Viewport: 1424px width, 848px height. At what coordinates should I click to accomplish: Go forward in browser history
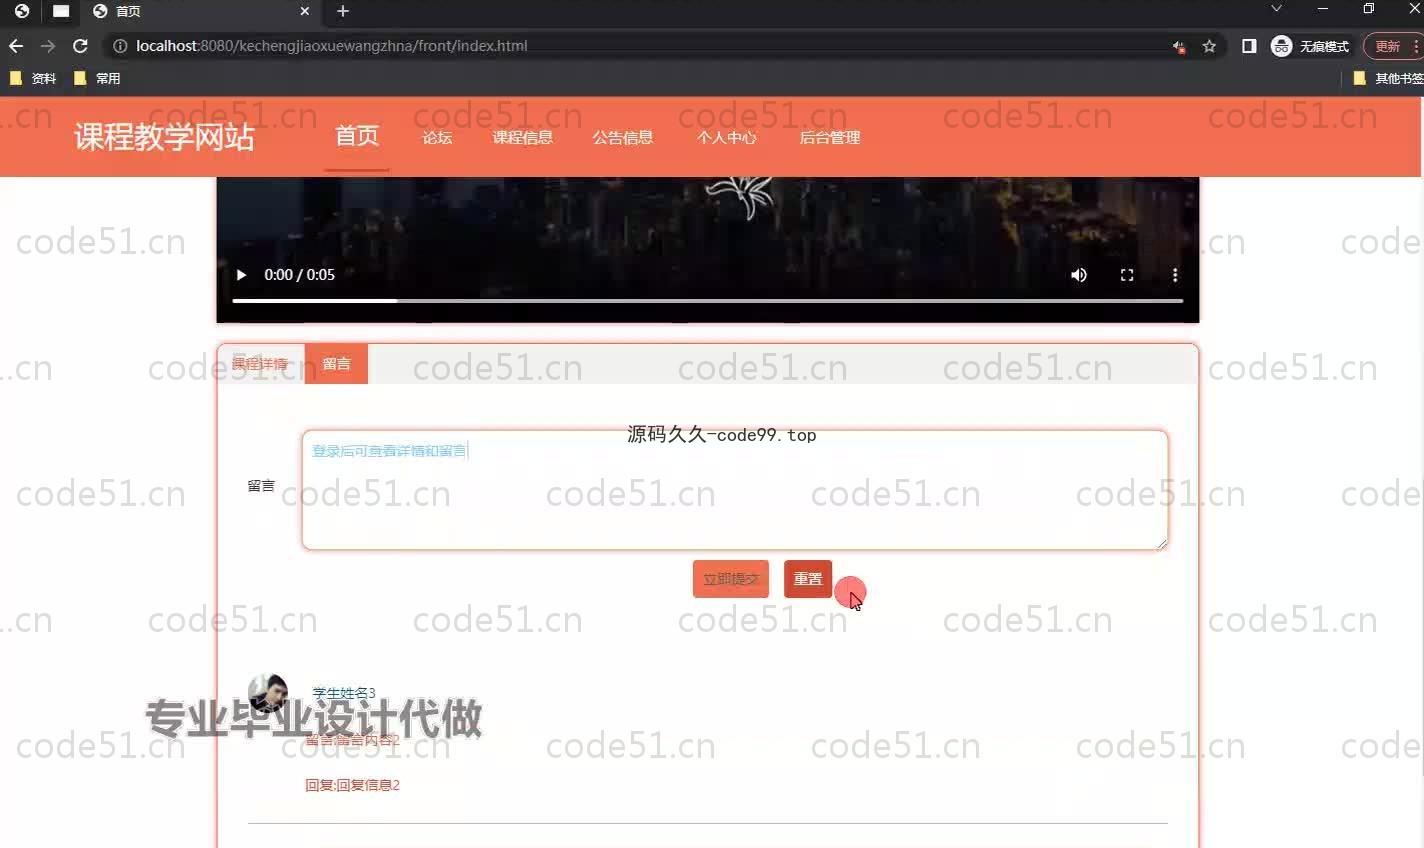pyautogui.click(x=48, y=46)
